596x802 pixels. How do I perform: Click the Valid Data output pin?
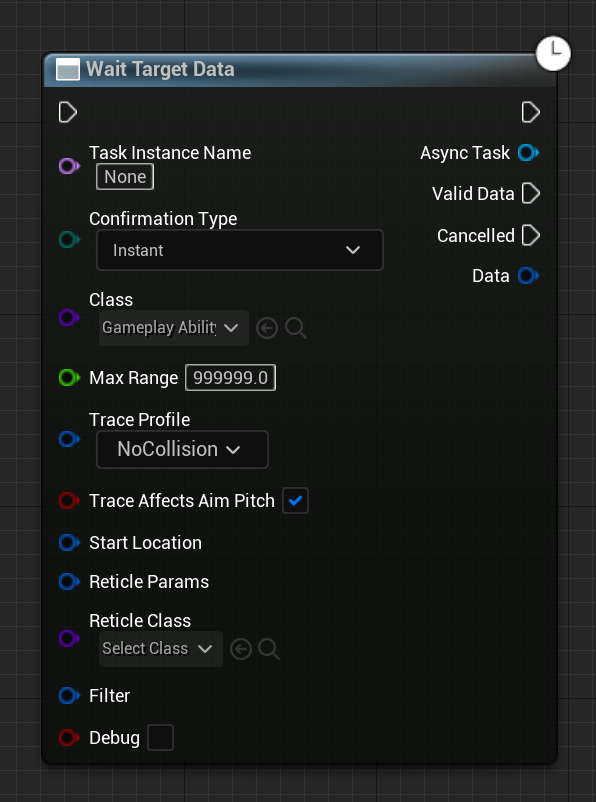pos(531,194)
